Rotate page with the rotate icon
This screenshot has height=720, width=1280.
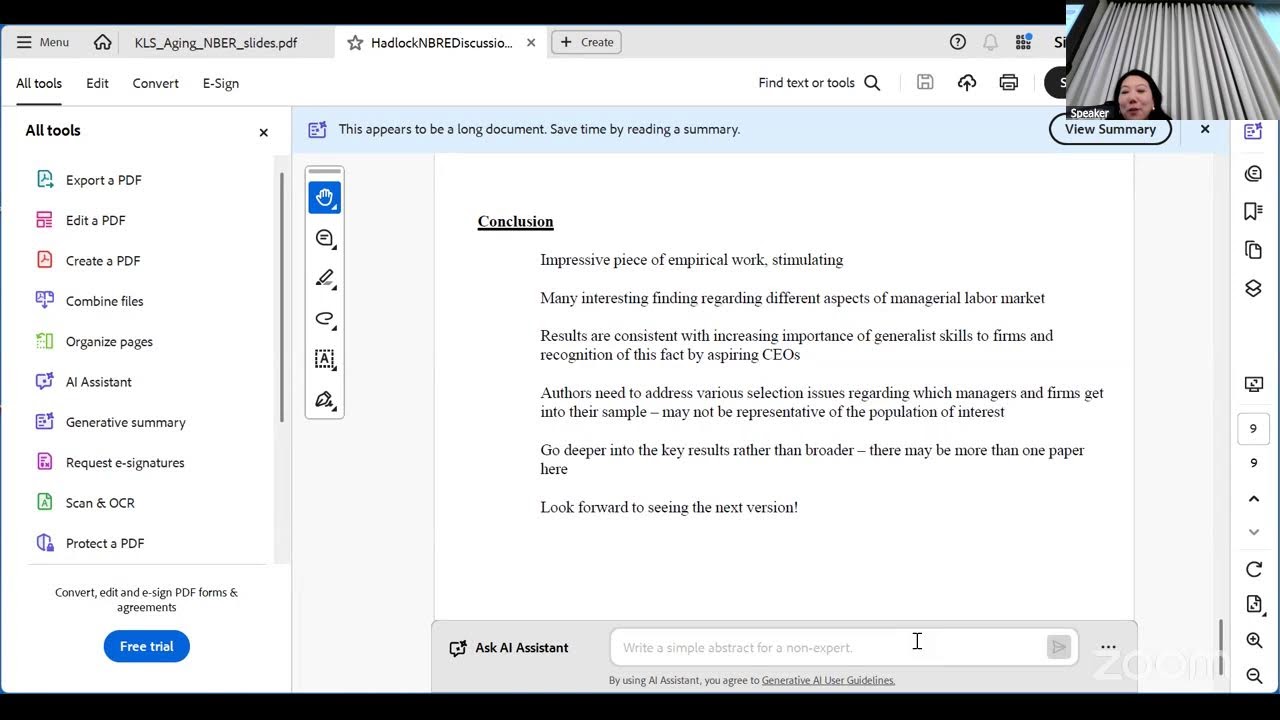(x=1254, y=569)
